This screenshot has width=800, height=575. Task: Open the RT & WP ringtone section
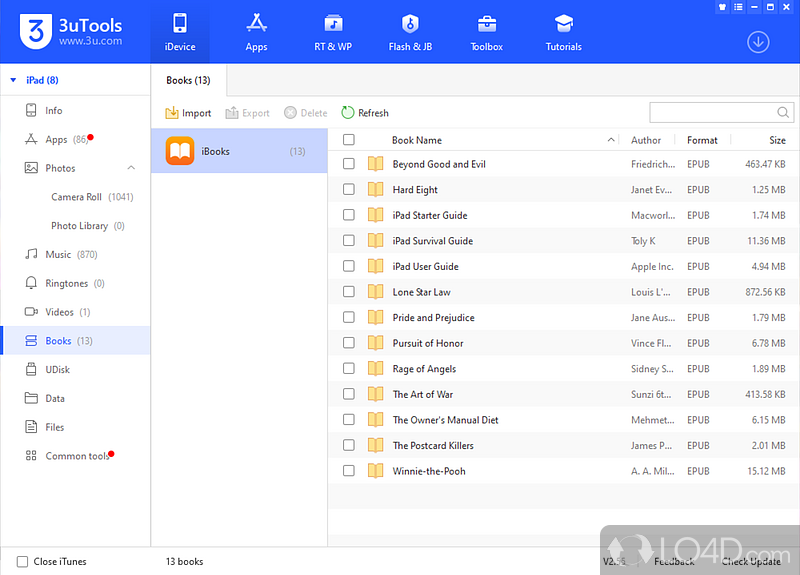[333, 33]
